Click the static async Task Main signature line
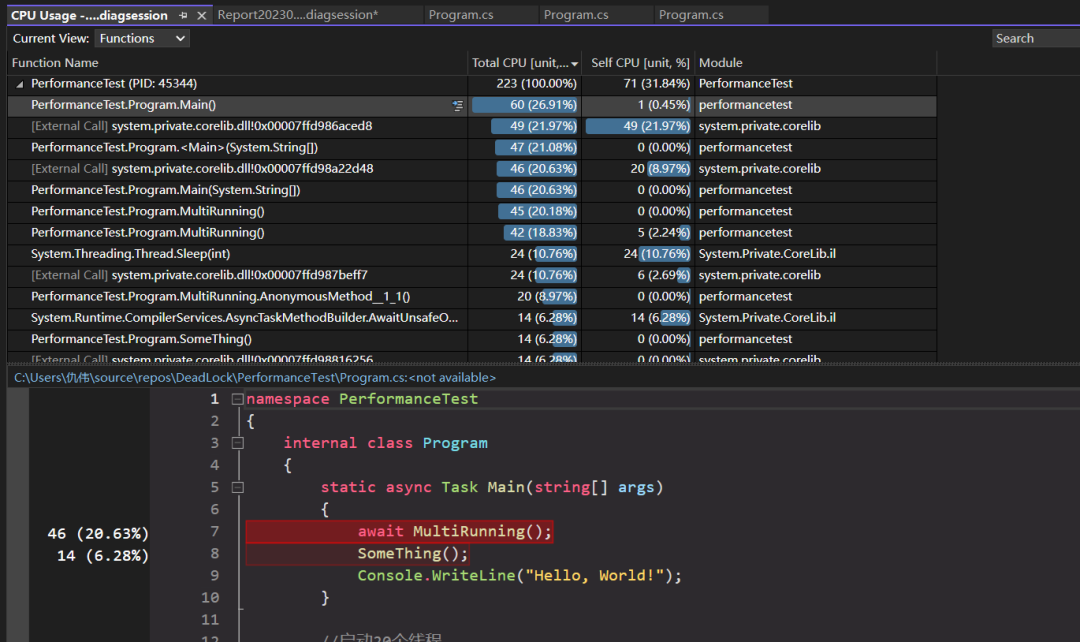The width and height of the screenshot is (1080, 642). (x=492, y=488)
